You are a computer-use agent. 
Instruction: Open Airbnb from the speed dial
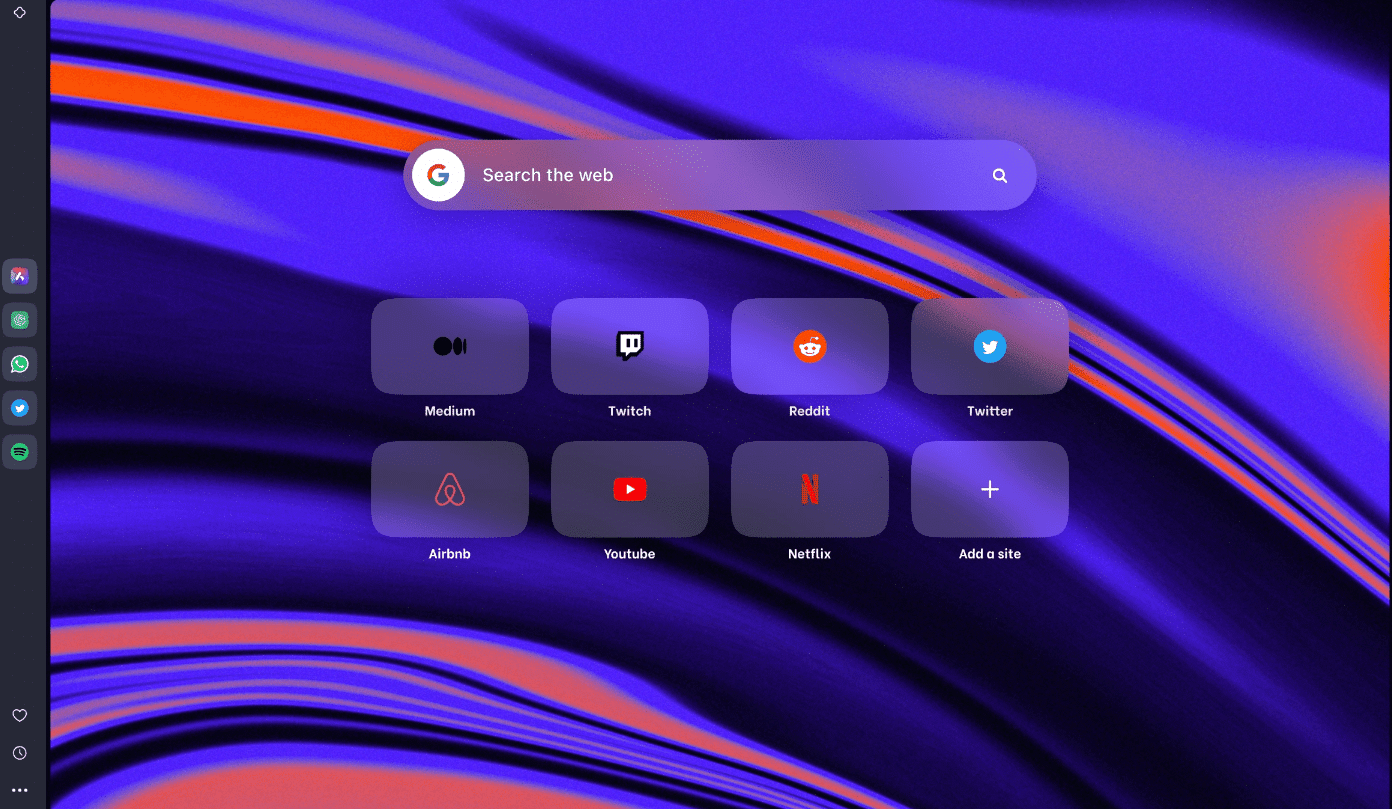pos(449,489)
